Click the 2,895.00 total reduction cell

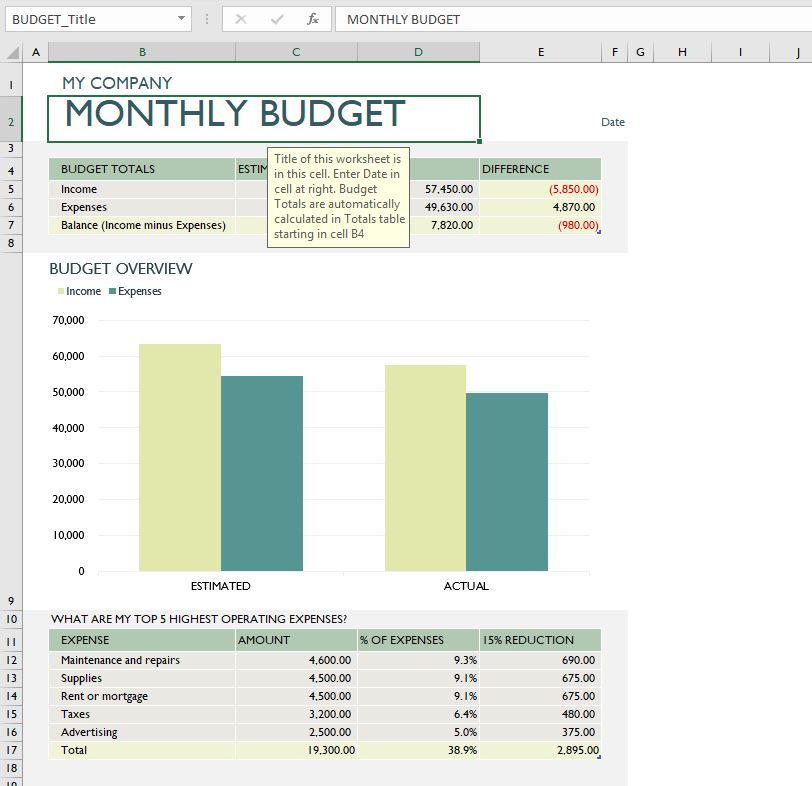pos(540,750)
